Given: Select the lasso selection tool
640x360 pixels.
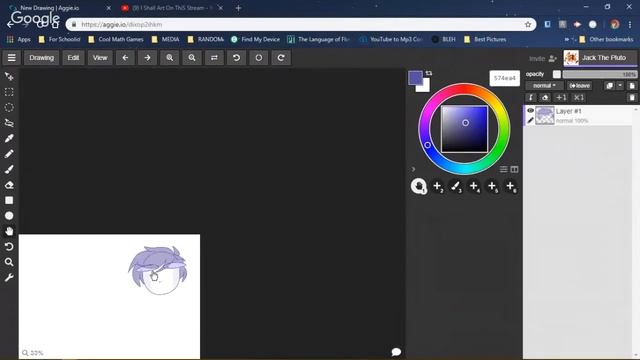Looking at the screenshot, I should click(9, 123).
